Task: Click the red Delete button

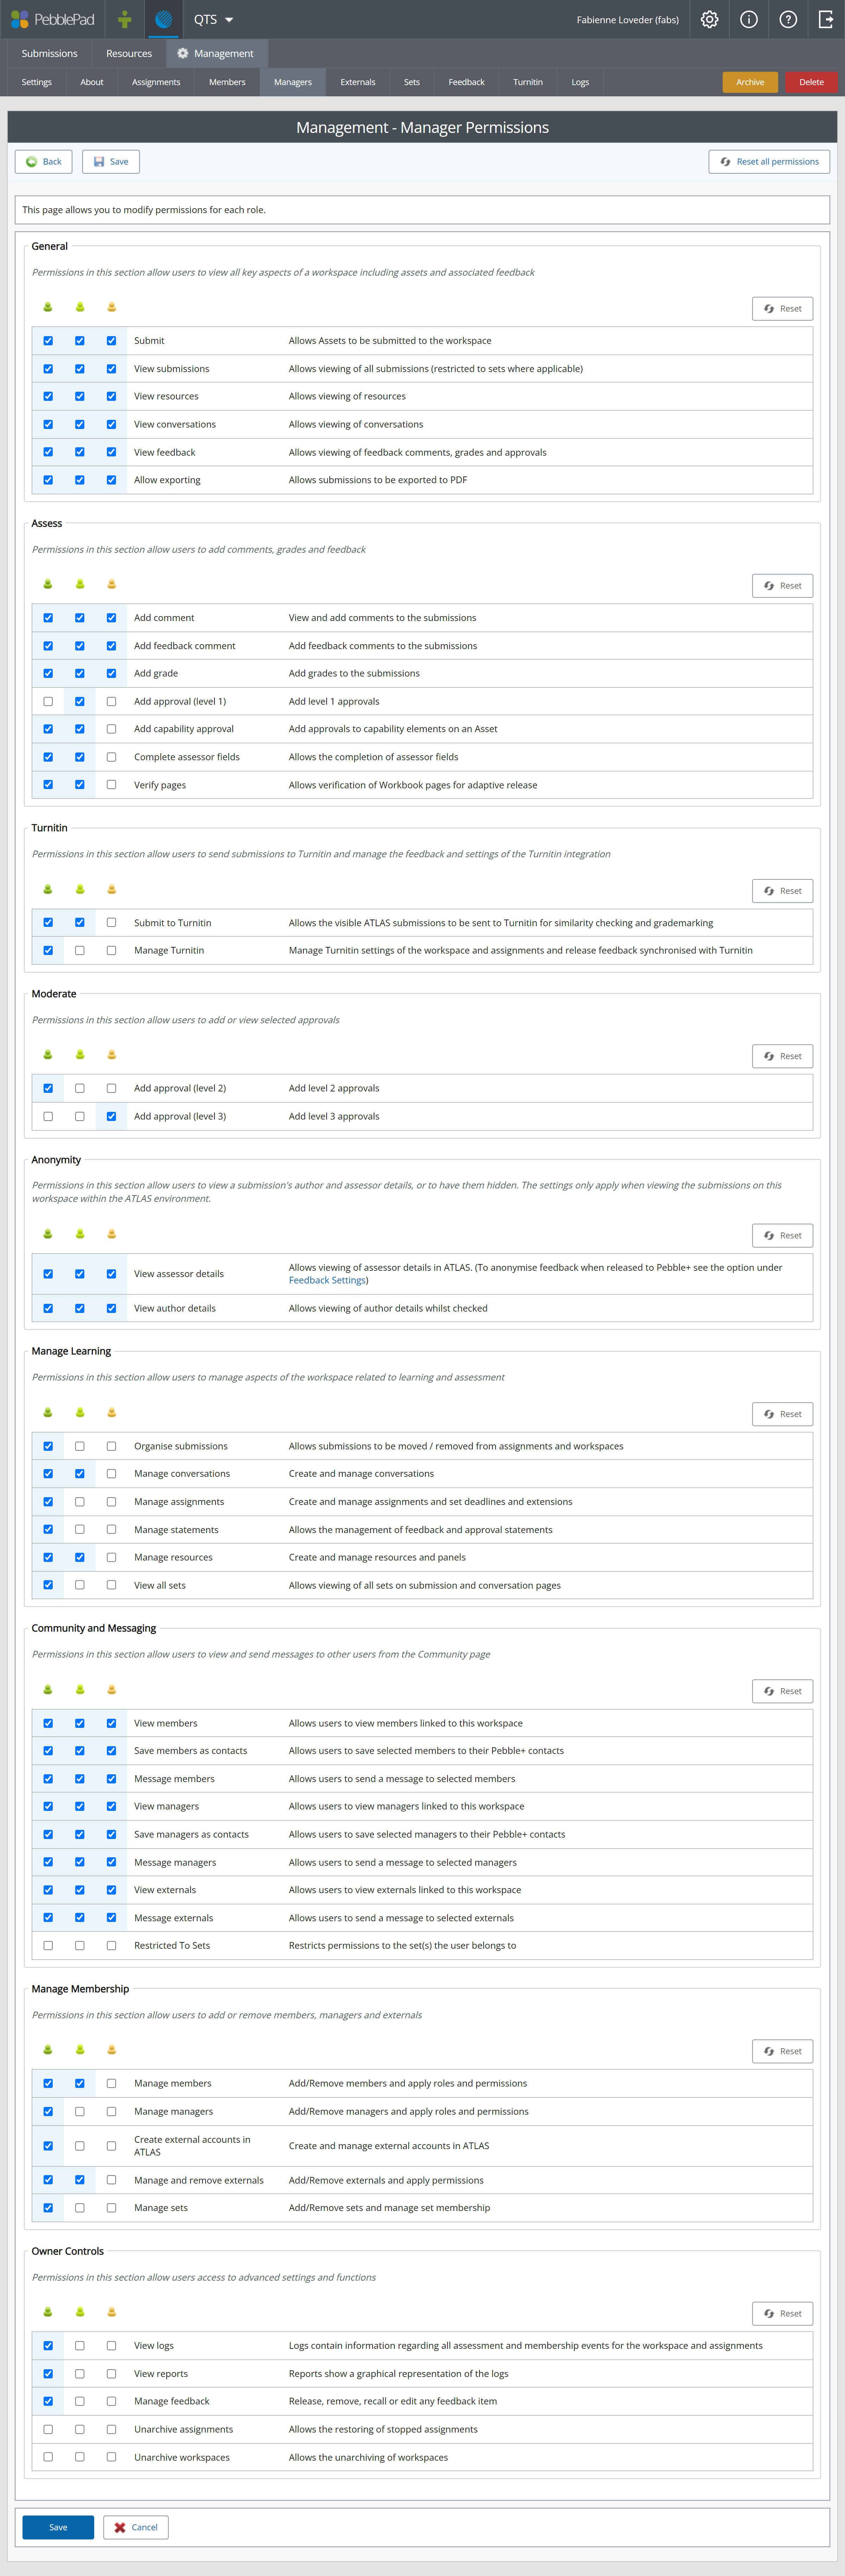Action: click(x=811, y=82)
